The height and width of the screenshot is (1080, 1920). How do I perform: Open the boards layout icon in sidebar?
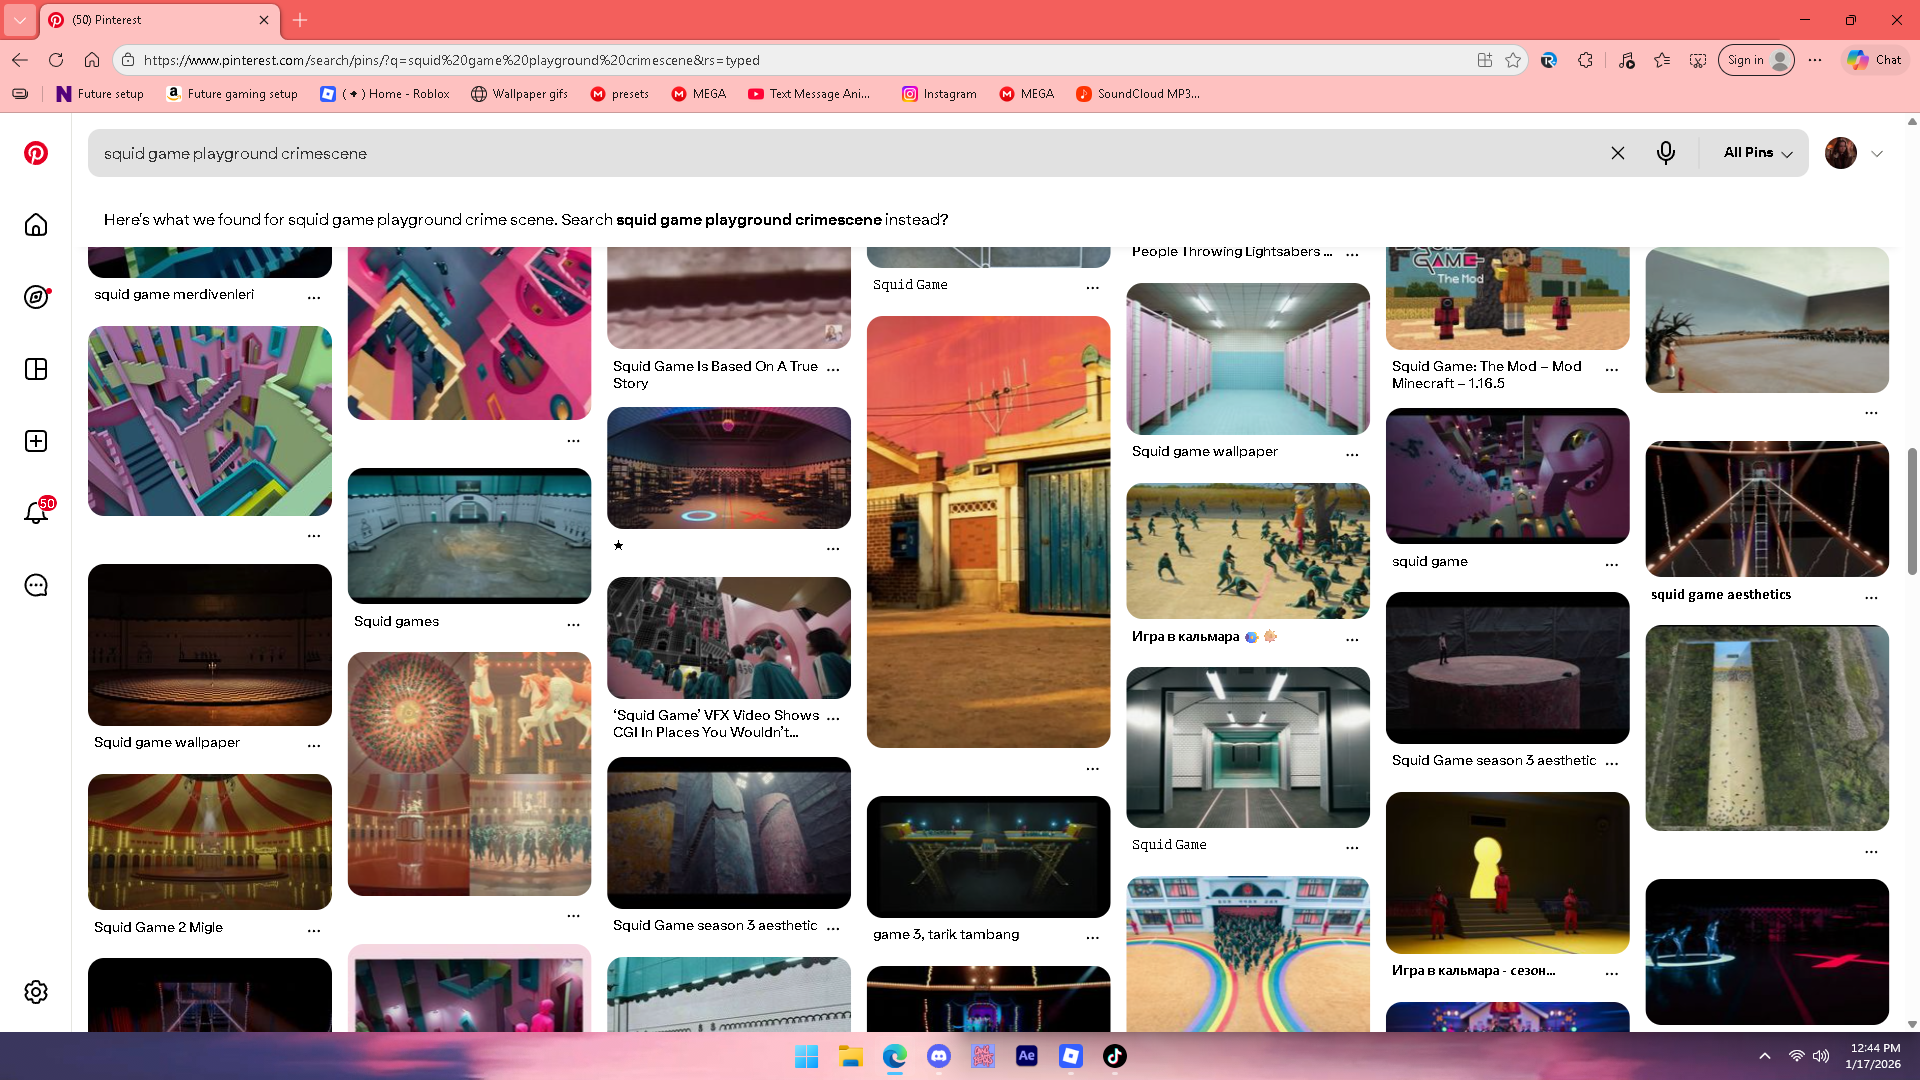[36, 369]
